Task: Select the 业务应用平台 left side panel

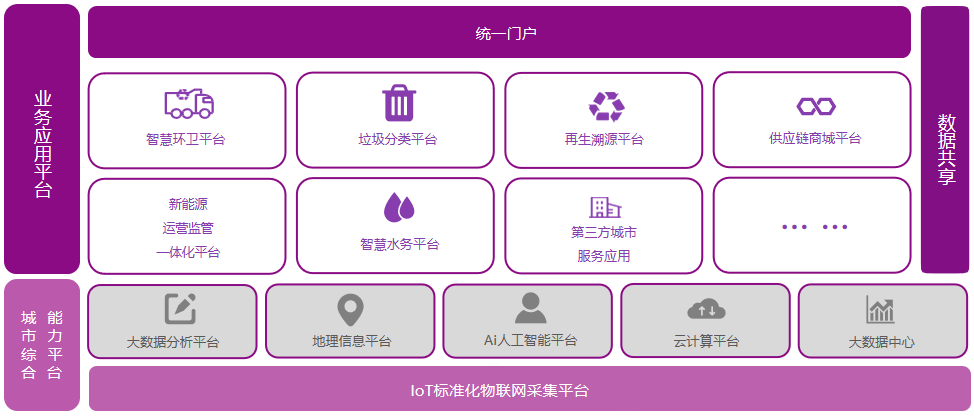Action: [42, 139]
